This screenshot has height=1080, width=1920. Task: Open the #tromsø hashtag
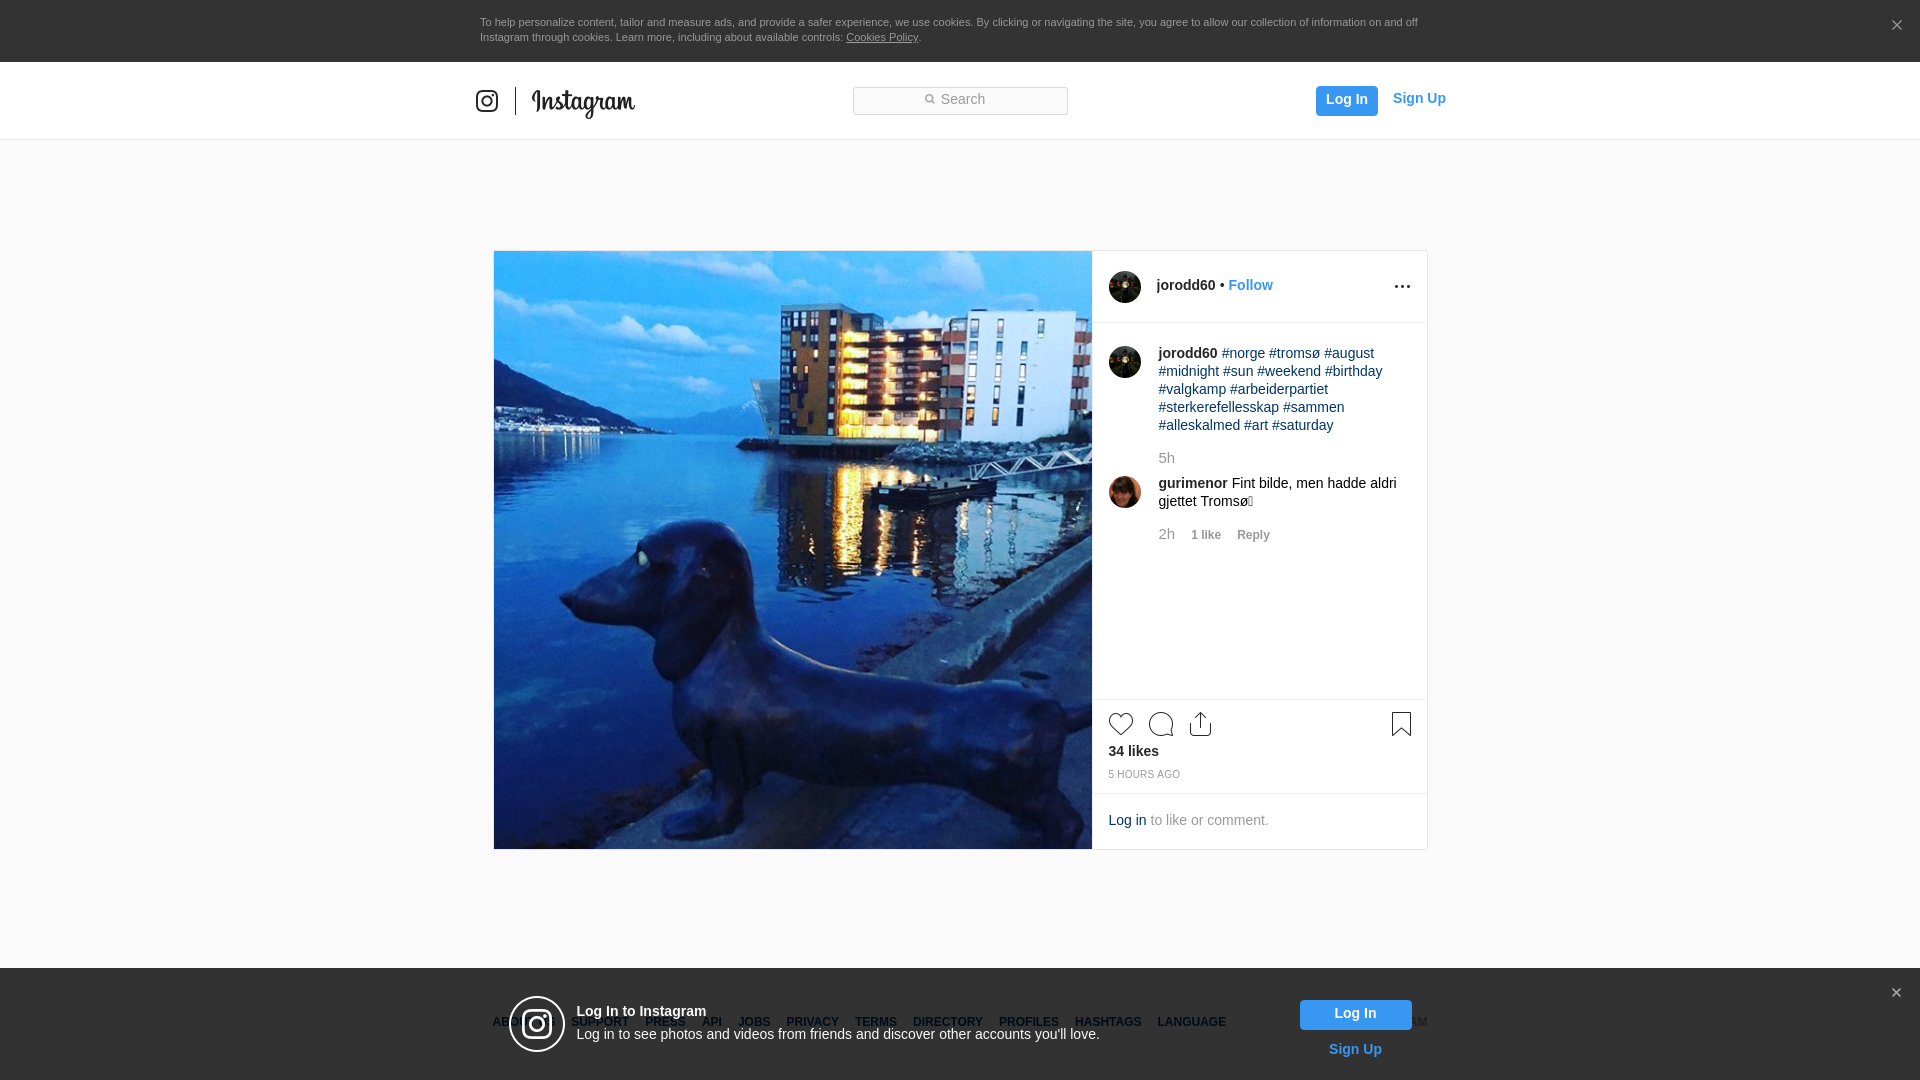click(1294, 353)
